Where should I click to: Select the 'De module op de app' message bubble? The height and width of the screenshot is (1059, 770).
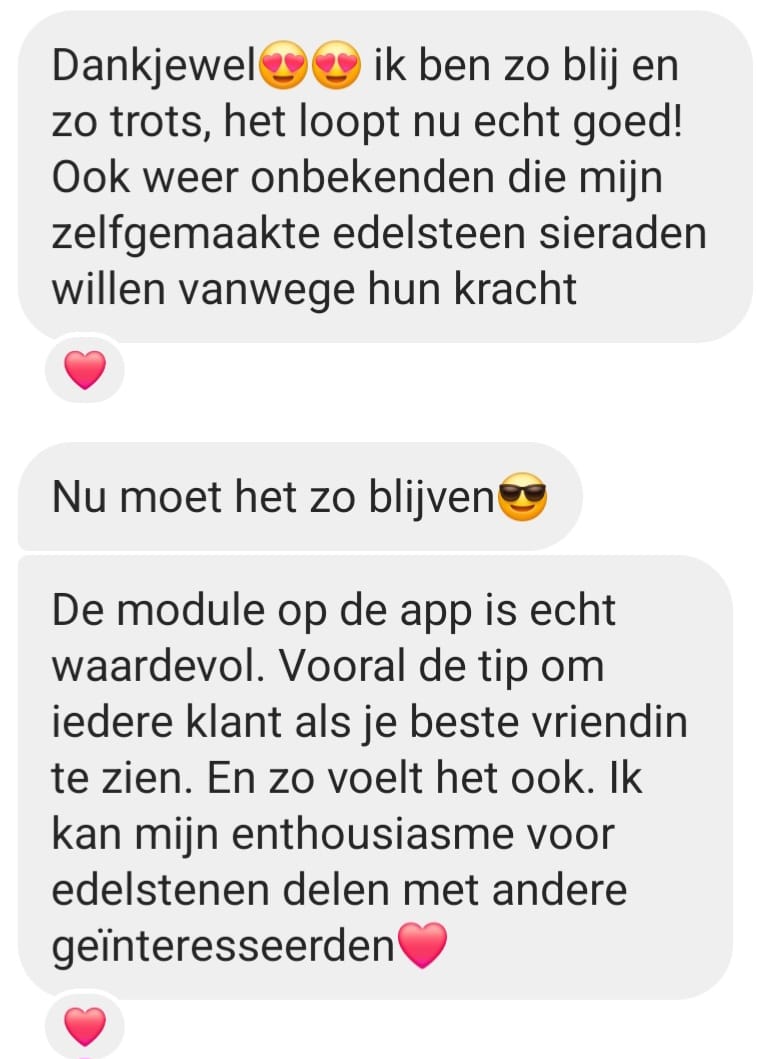coord(376,777)
